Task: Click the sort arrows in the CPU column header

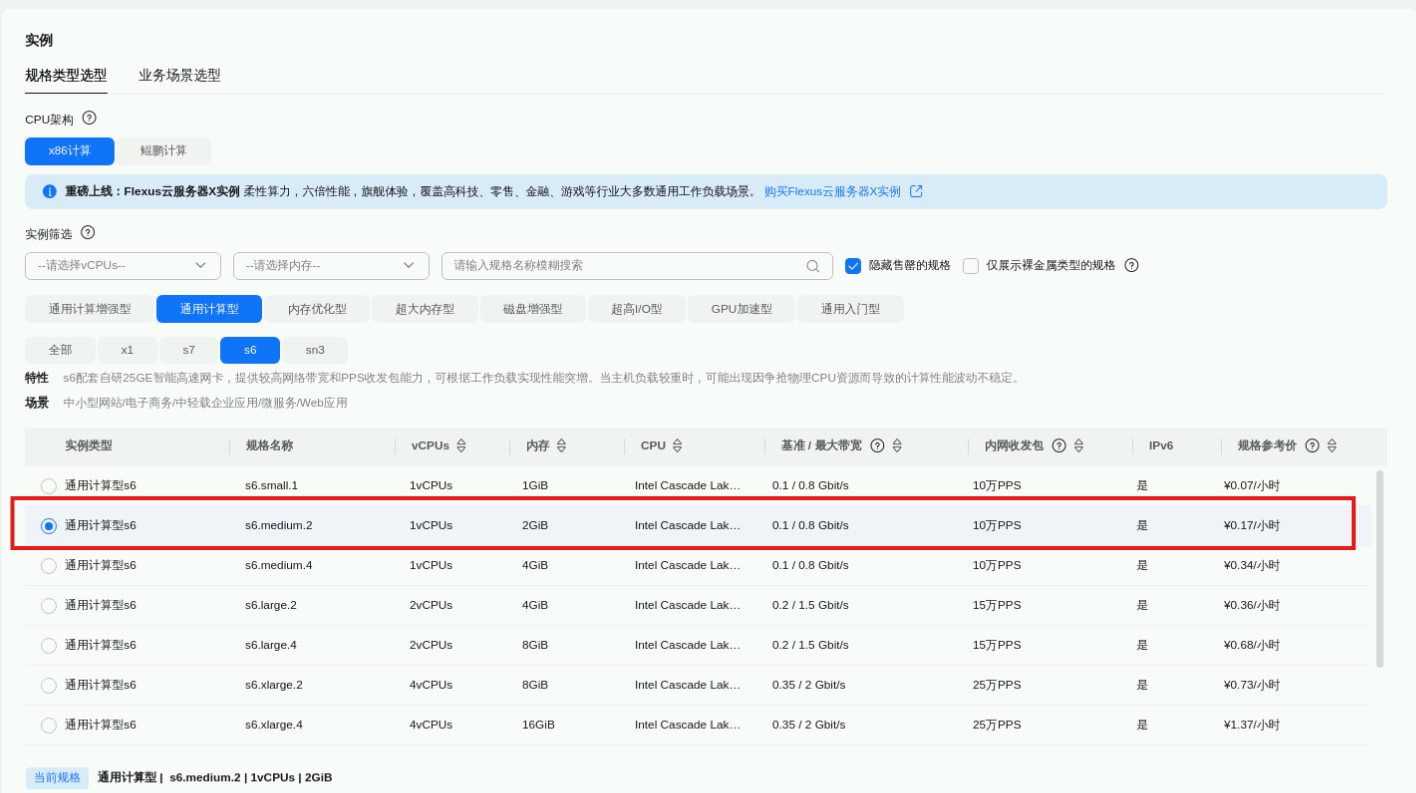Action: tap(677, 446)
